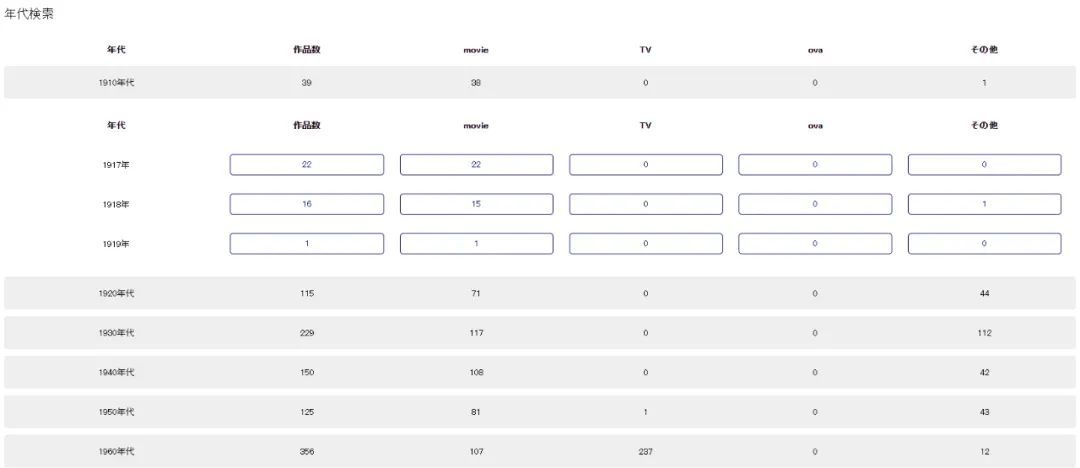
Task: Open 1918年 movie box showing 15
Action: point(476,204)
